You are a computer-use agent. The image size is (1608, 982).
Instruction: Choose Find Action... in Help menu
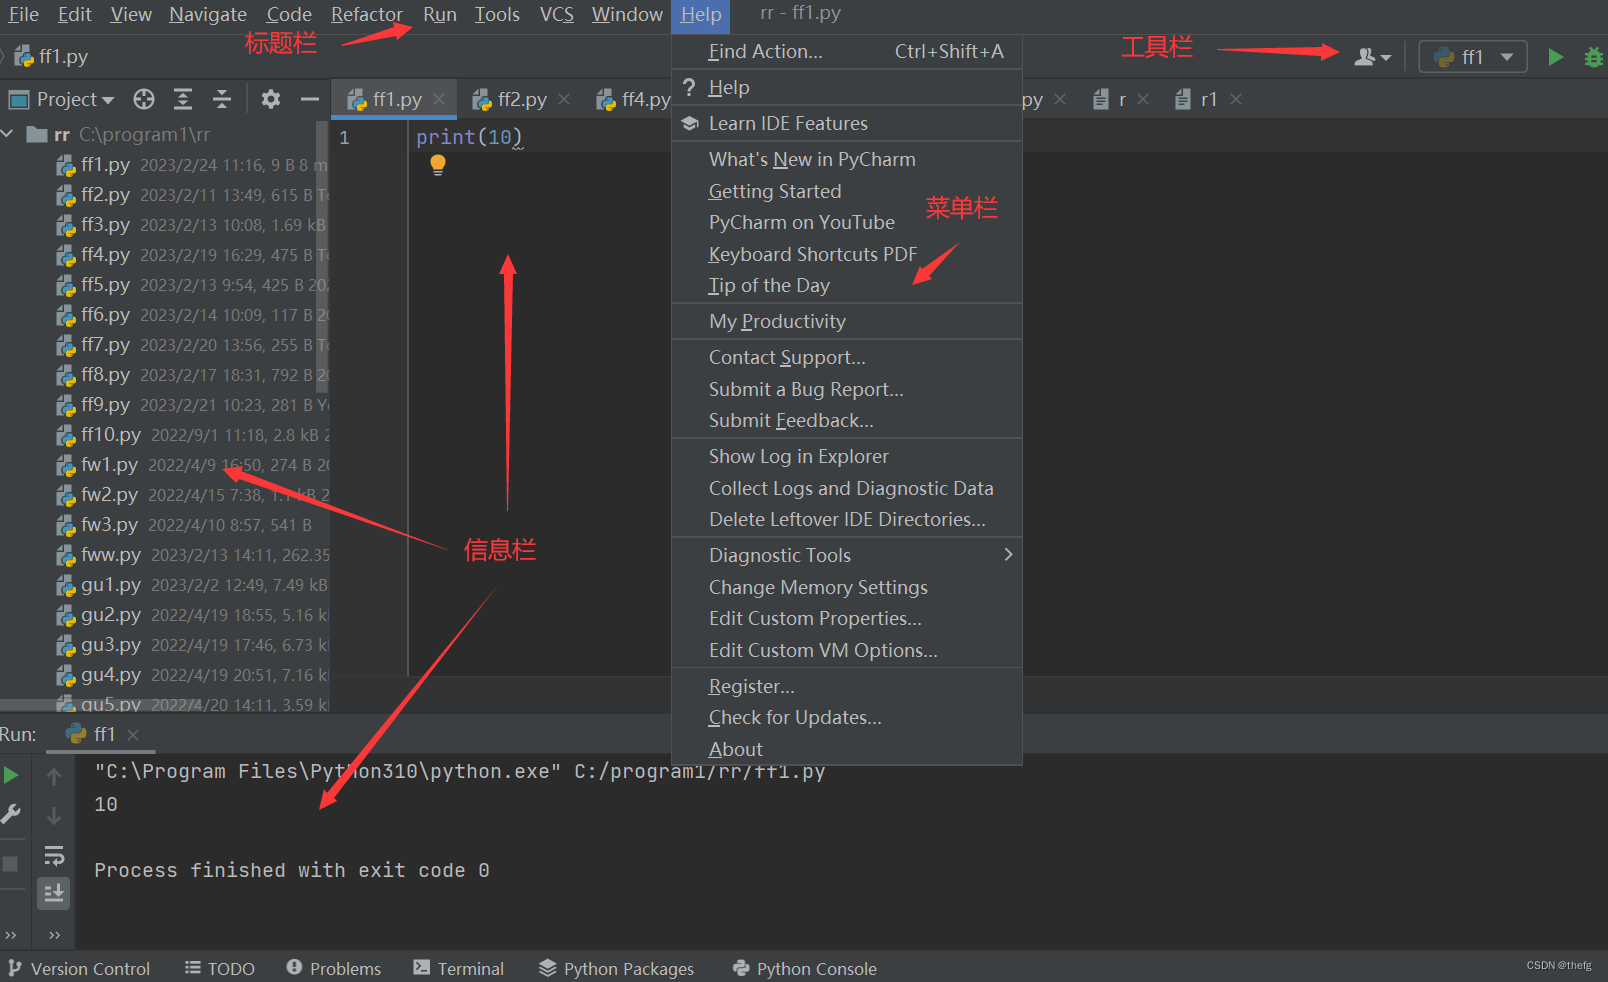(847, 51)
